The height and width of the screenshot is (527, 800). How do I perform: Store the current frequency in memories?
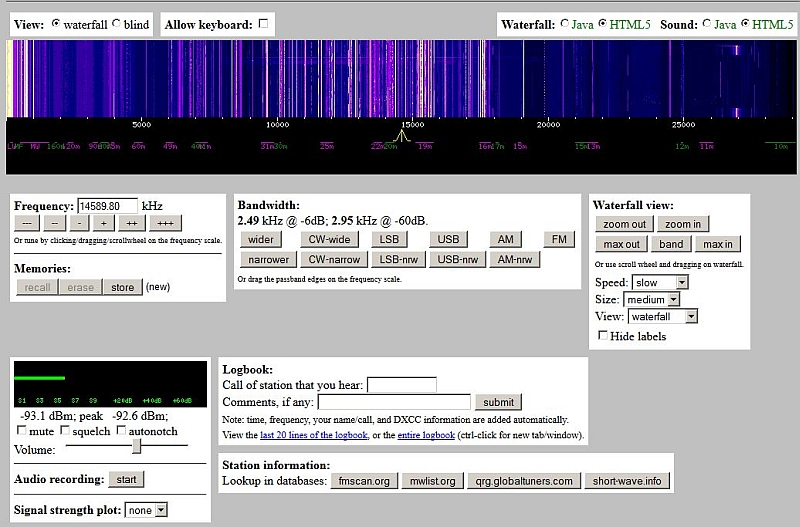(122, 287)
